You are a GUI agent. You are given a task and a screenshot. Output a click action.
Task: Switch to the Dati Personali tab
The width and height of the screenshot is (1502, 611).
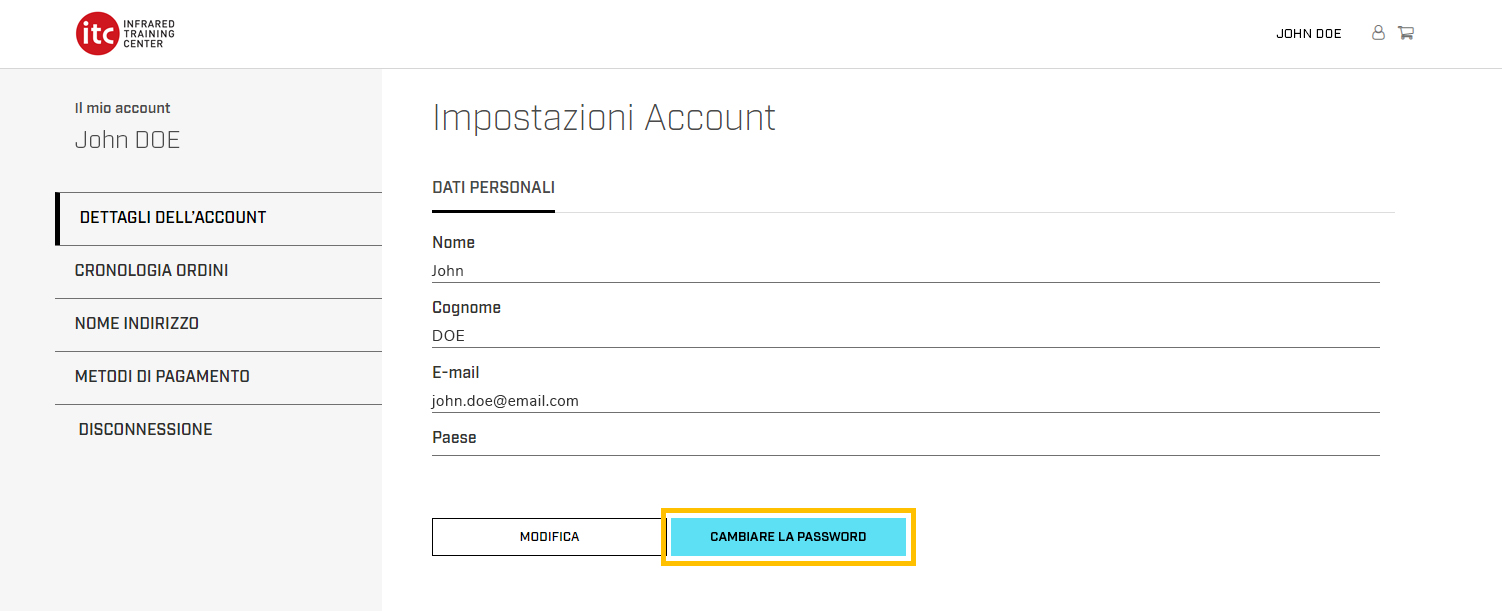pos(493,188)
